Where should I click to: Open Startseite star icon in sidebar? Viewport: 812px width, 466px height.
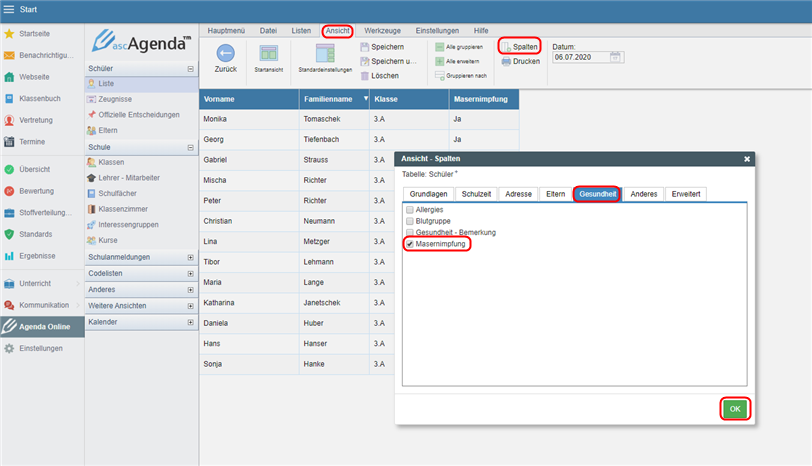pyautogui.click(x=9, y=34)
